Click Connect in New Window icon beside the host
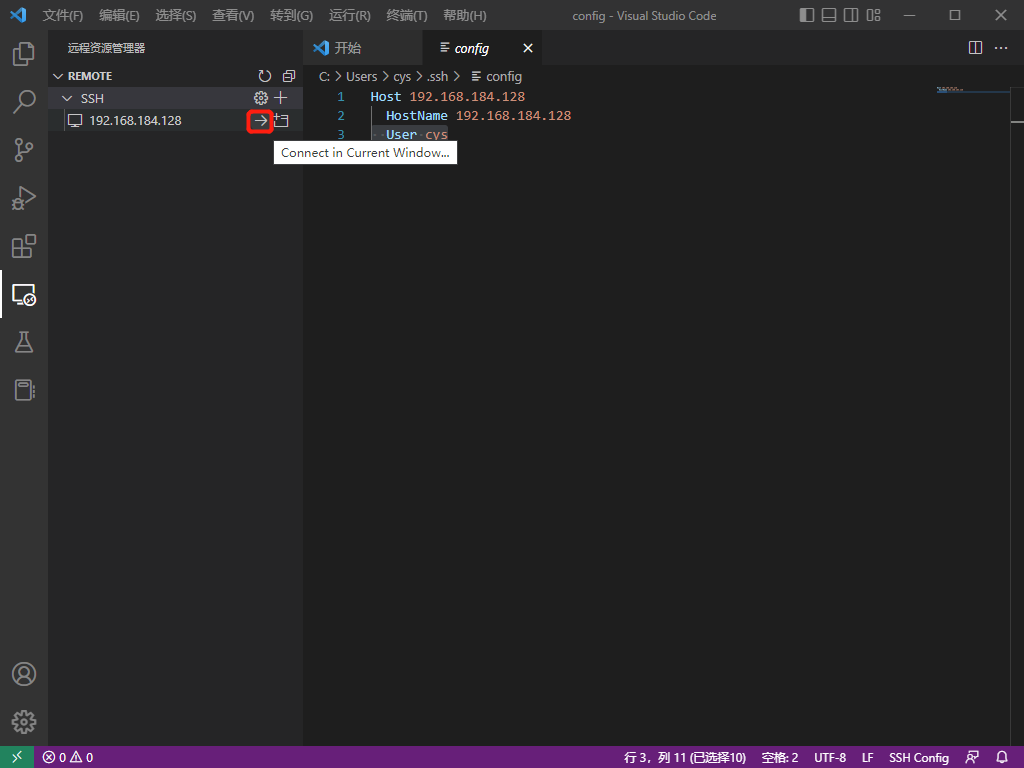The image size is (1024, 768). [x=280, y=120]
